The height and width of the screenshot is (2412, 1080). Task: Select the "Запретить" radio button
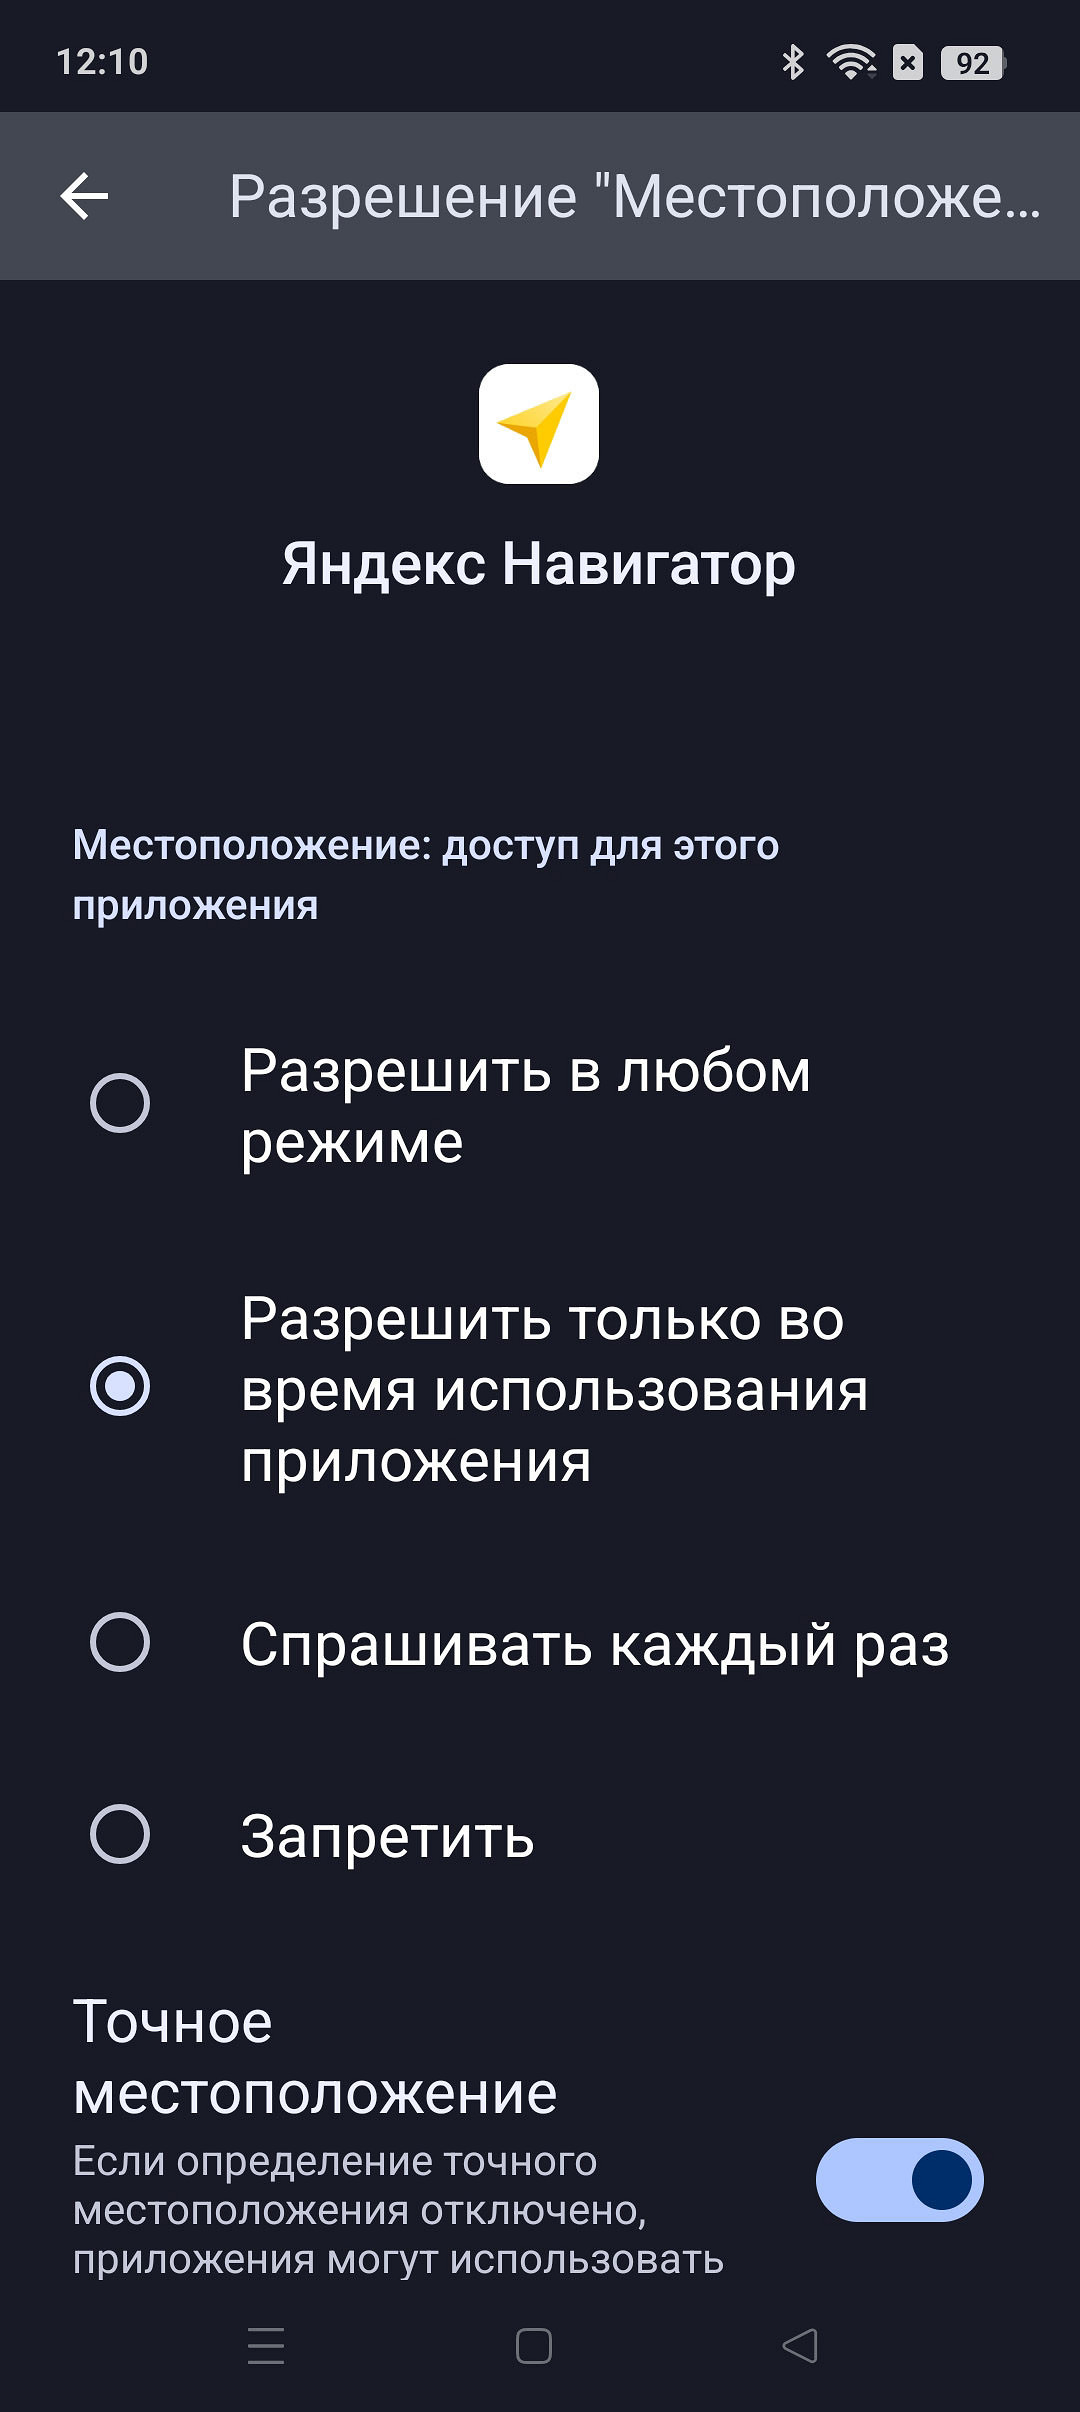pos(120,1834)
